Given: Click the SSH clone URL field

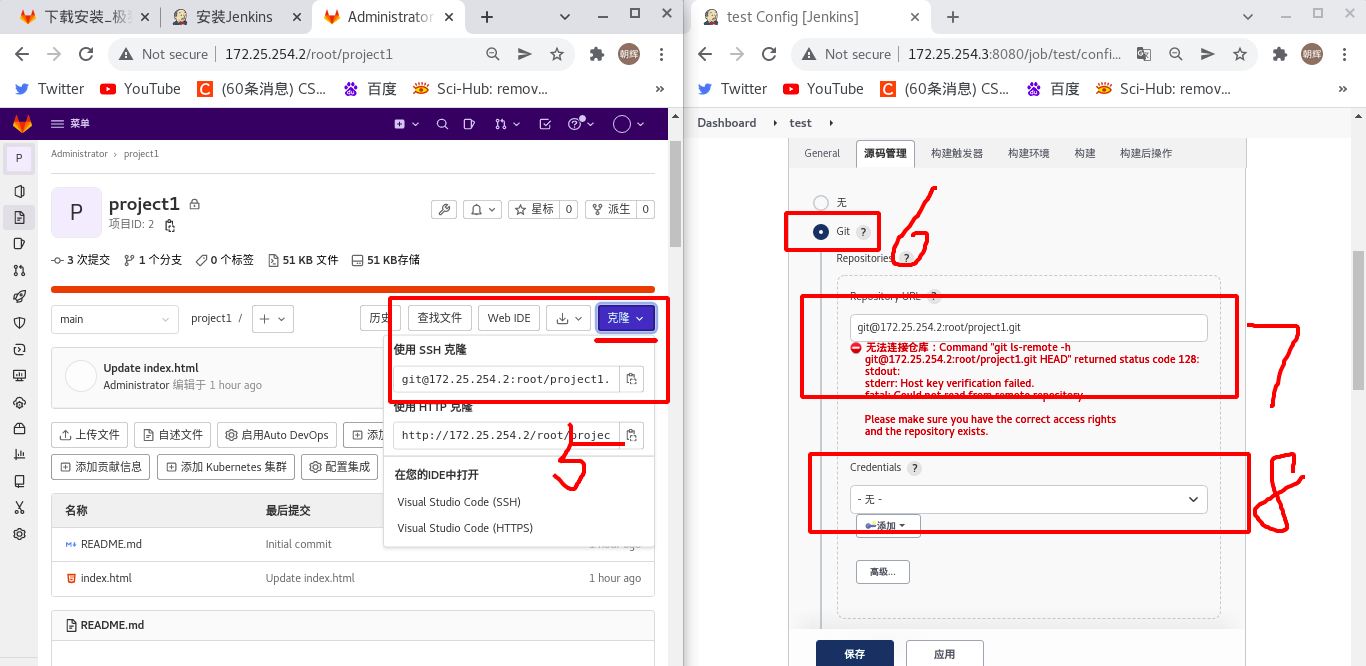Looking at the screenshot, I should (x=506, y=379).
